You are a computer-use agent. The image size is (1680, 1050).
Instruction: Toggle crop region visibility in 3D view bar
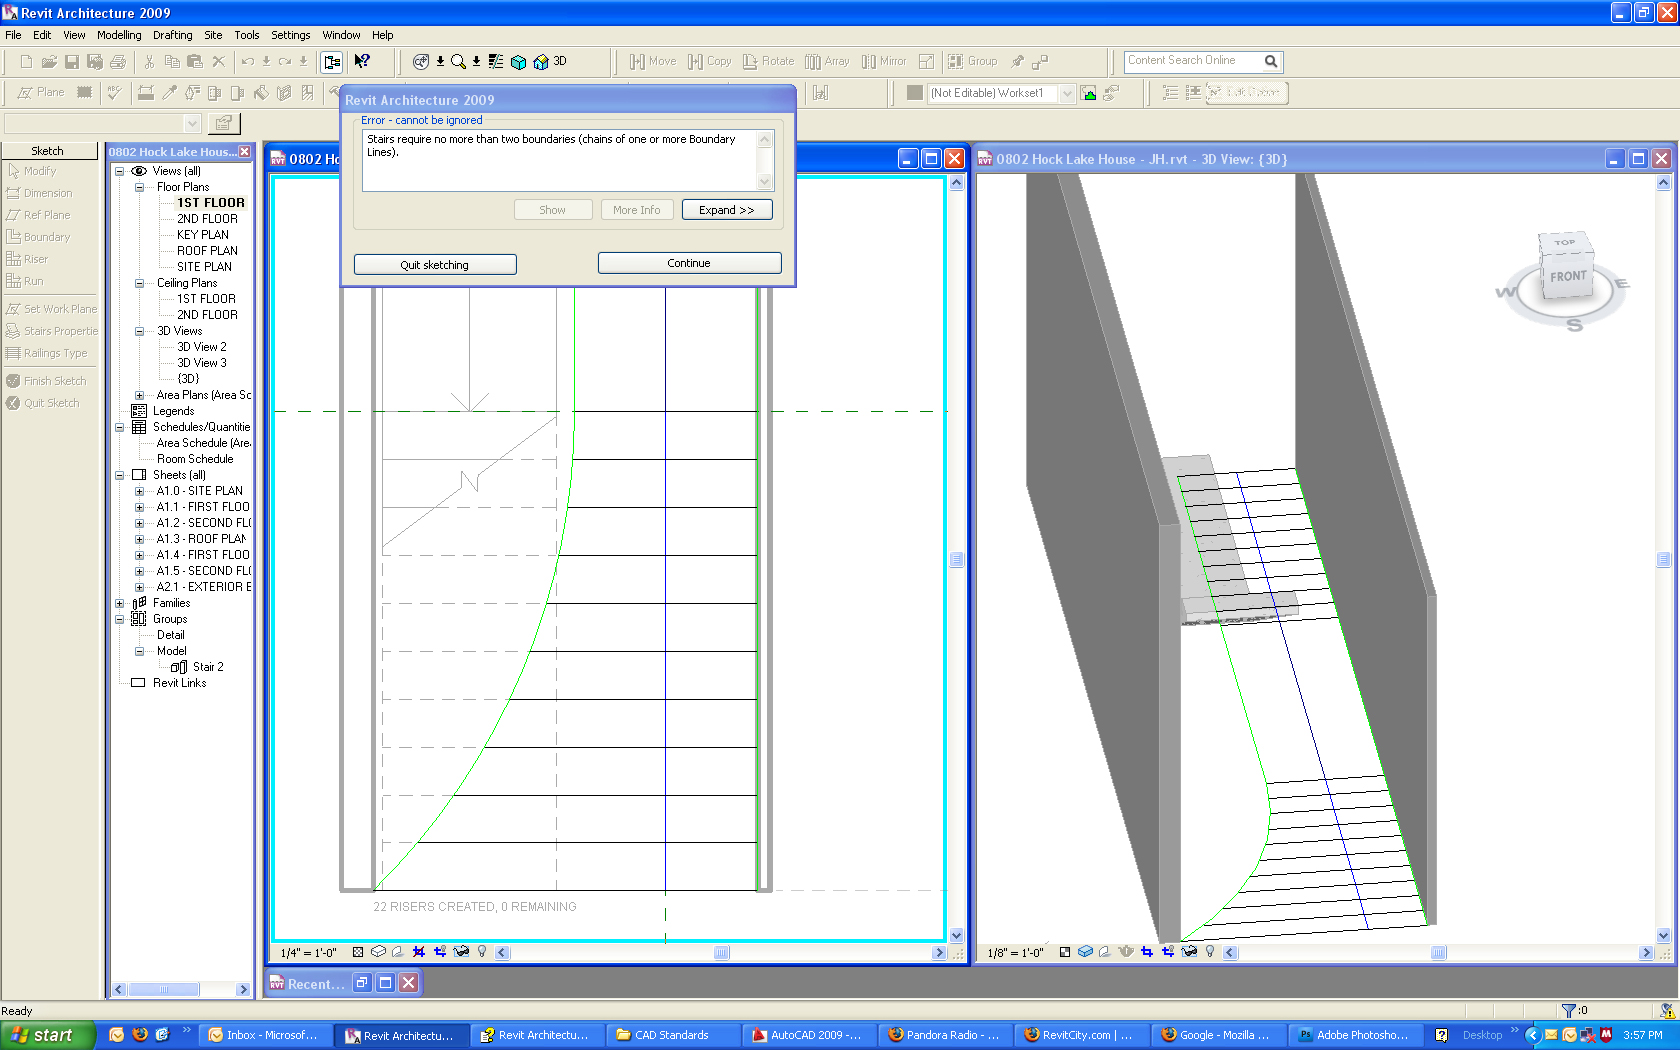pos(1167,952)
